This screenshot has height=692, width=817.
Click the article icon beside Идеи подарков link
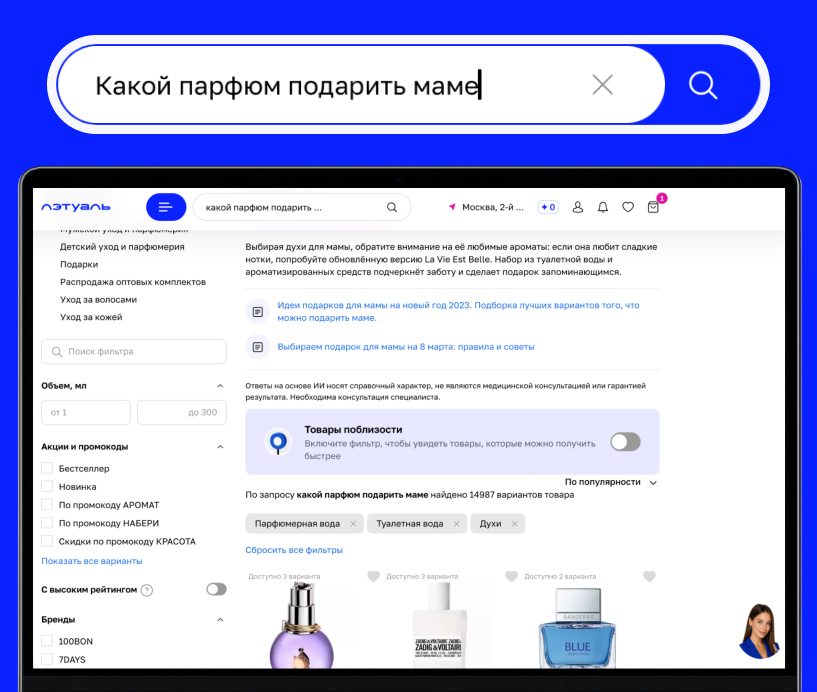(257, 312)
